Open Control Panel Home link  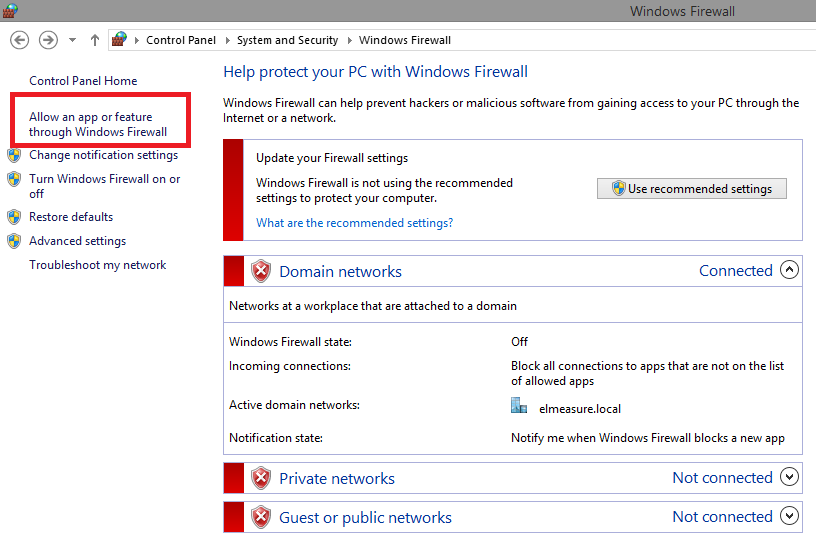[83, 81]
